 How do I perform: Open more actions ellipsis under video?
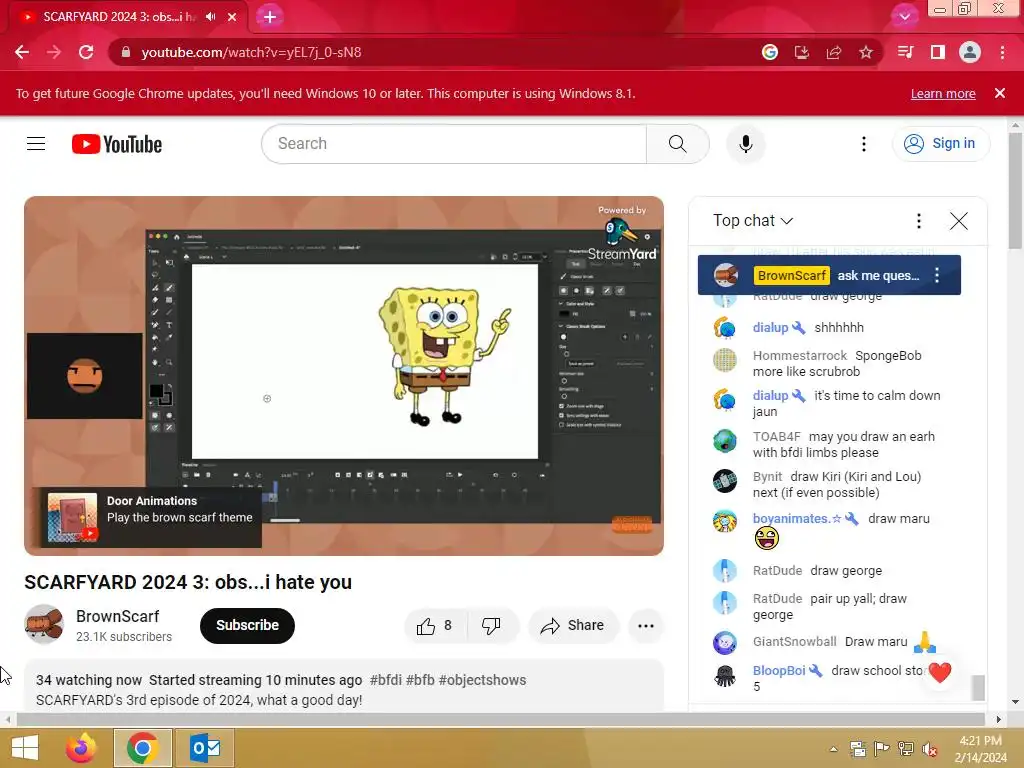646,626
